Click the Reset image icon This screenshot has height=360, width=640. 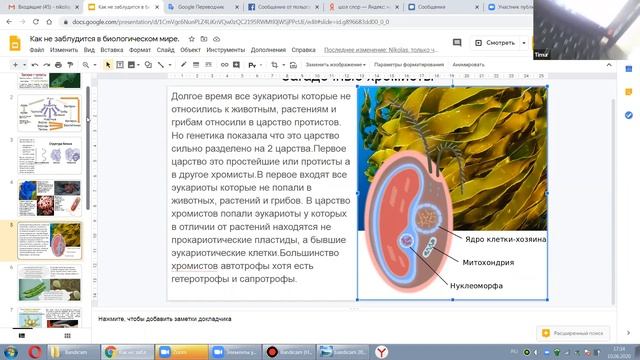(293, 65)
